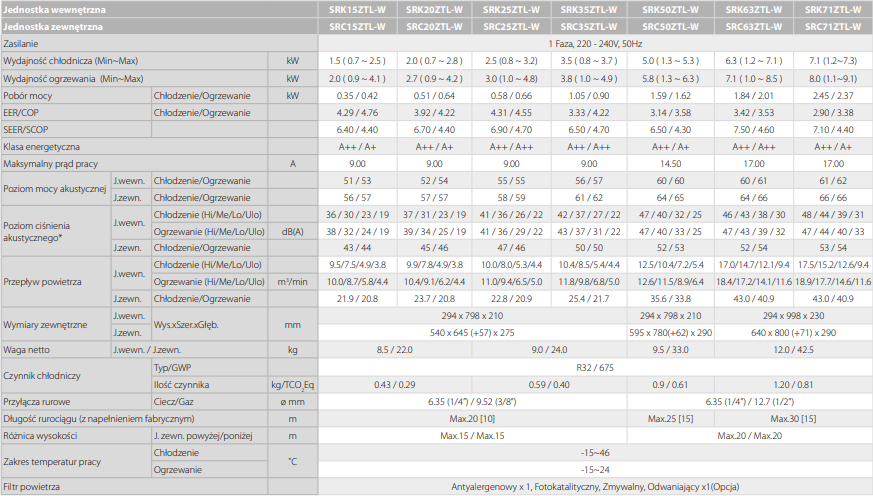Select EER/COP value 3.14 / 3.58
873x496 pixels.
(x=670, y=112)
